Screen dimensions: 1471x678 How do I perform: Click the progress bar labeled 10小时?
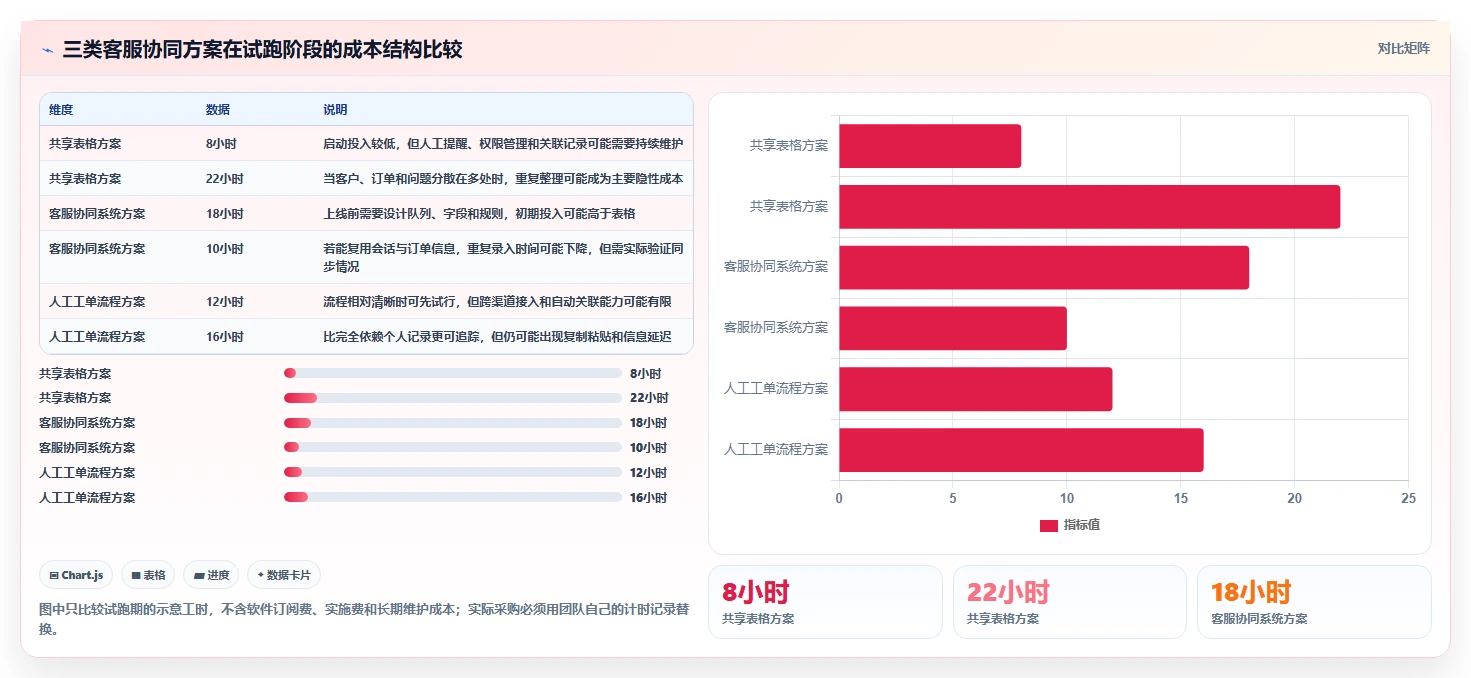453,447
